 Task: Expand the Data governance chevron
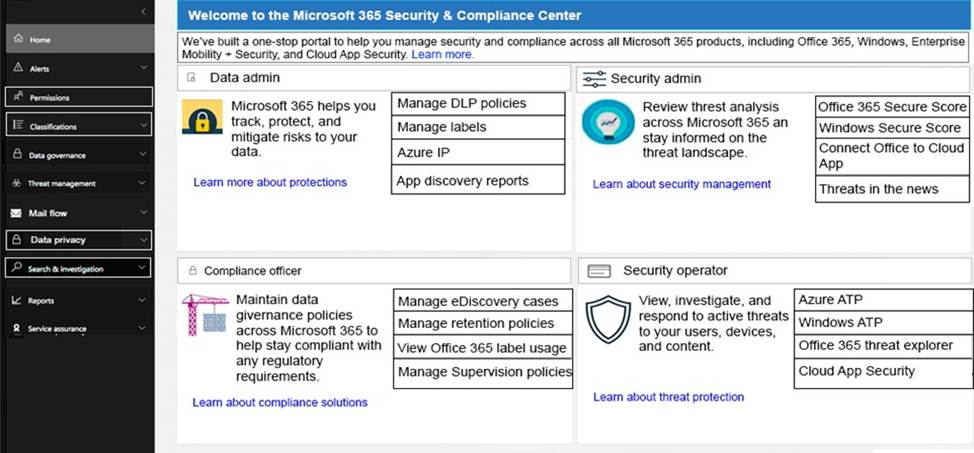(143, 154)
